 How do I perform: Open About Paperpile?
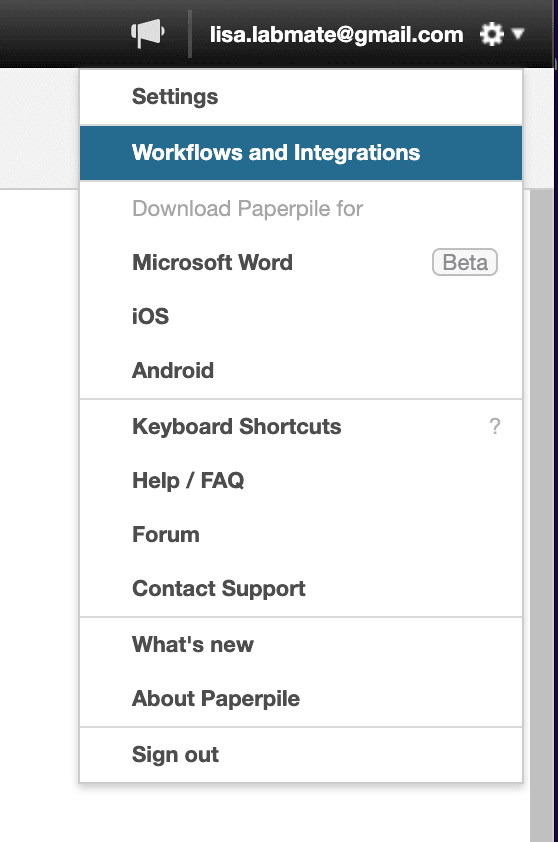[x=301, y=699]
